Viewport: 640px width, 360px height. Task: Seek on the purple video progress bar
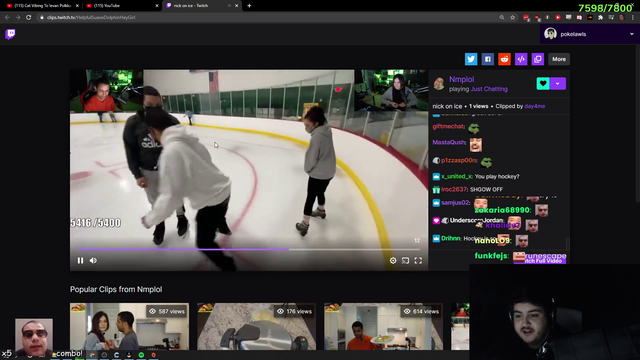click(249, 249)
